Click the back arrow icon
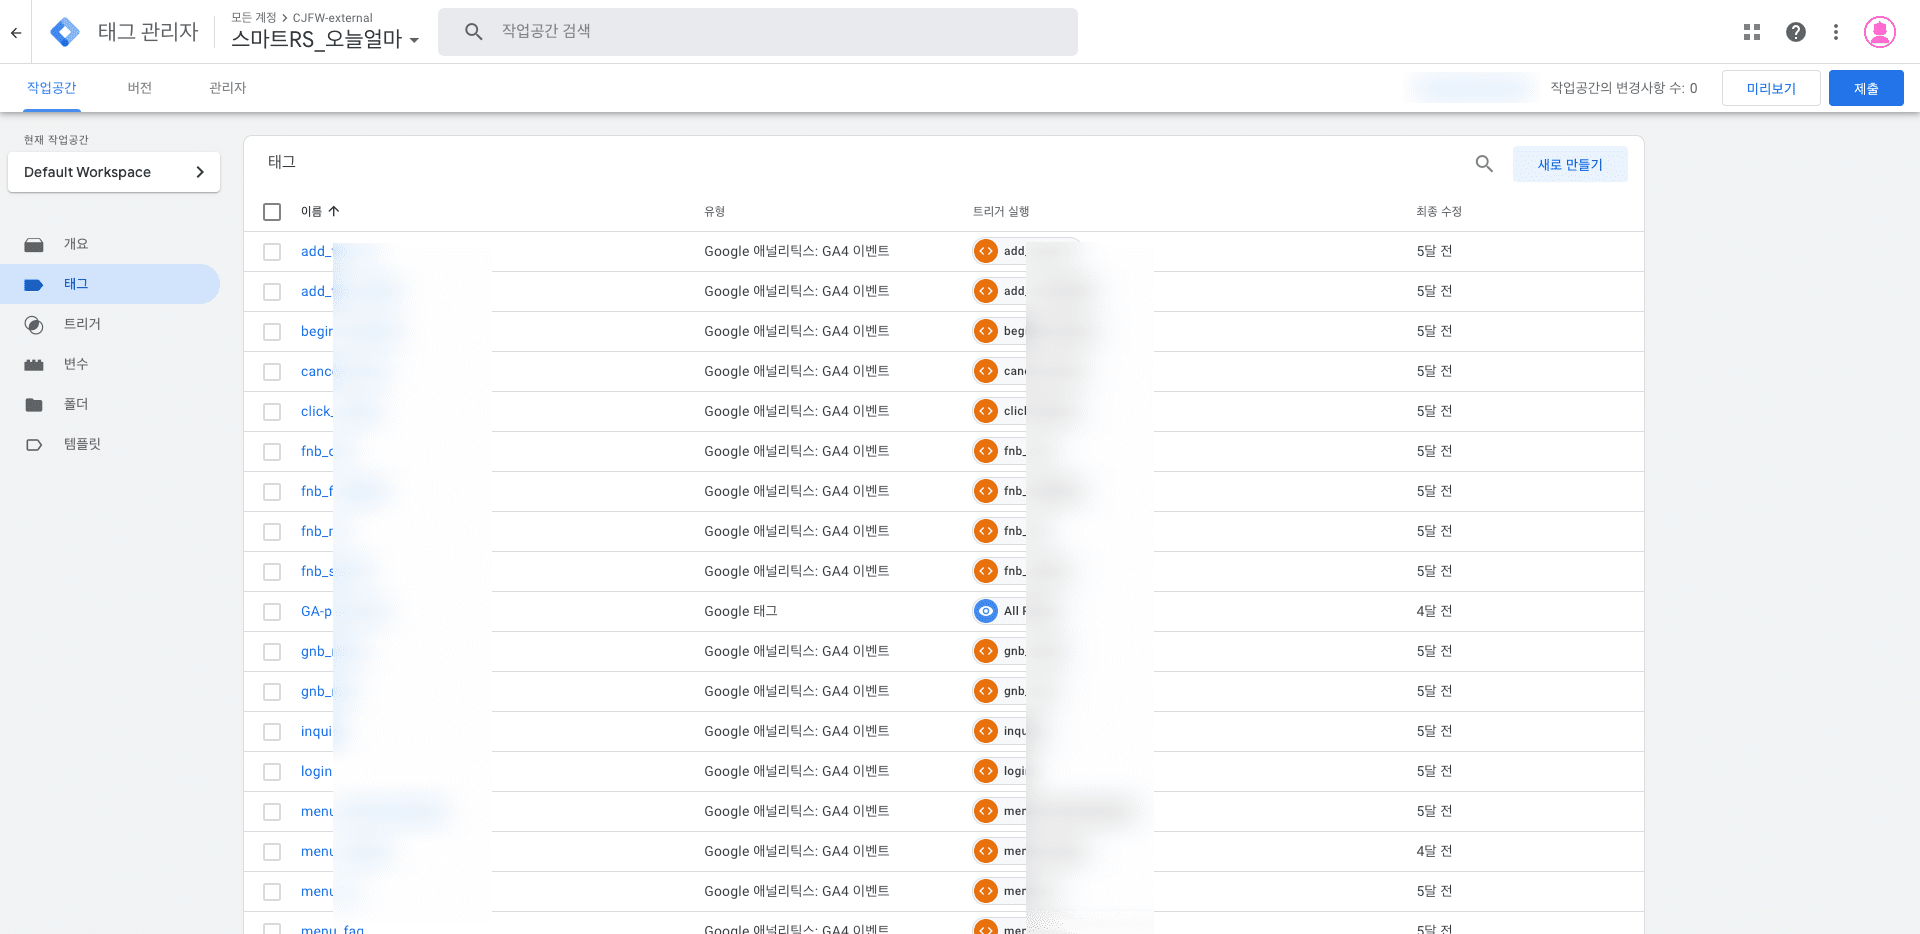 16,32
